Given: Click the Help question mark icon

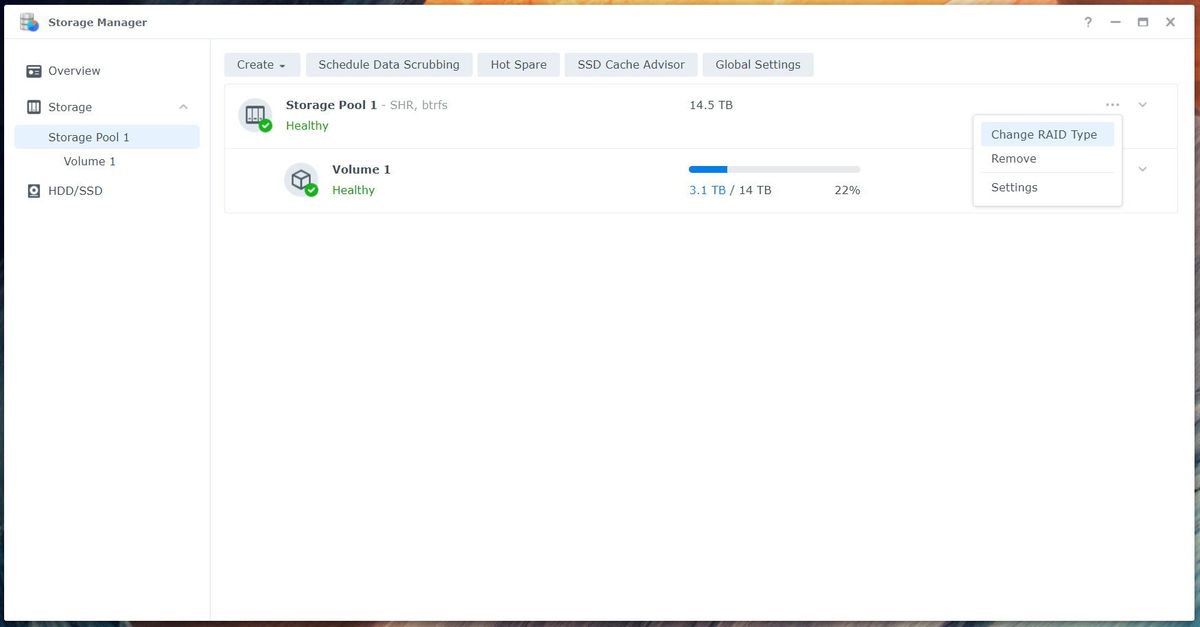Looking at the screenshot, I should [1087, 21].
